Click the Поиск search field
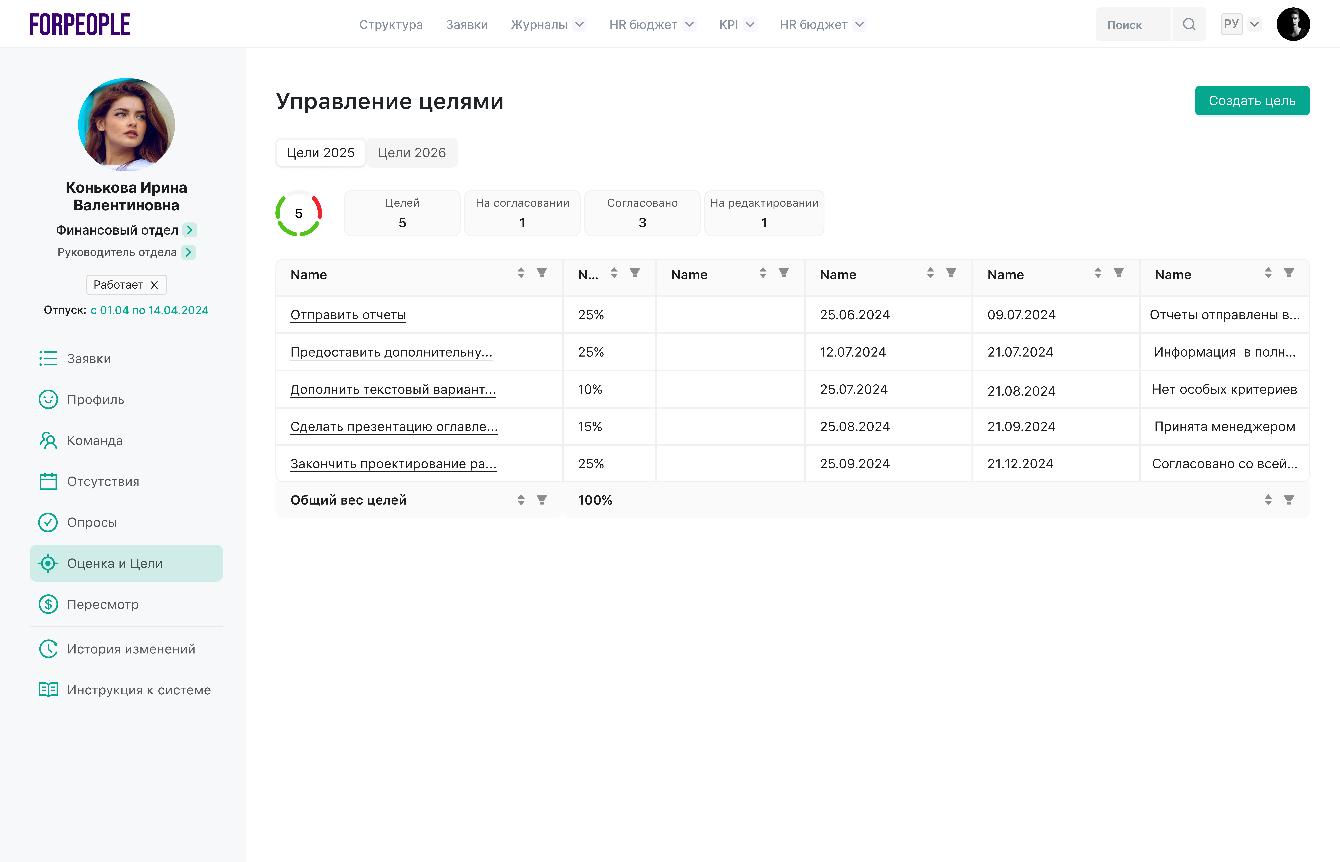Image resolution: width=1340 pixels, height=862 pixels. click(x=1132, y=25)
